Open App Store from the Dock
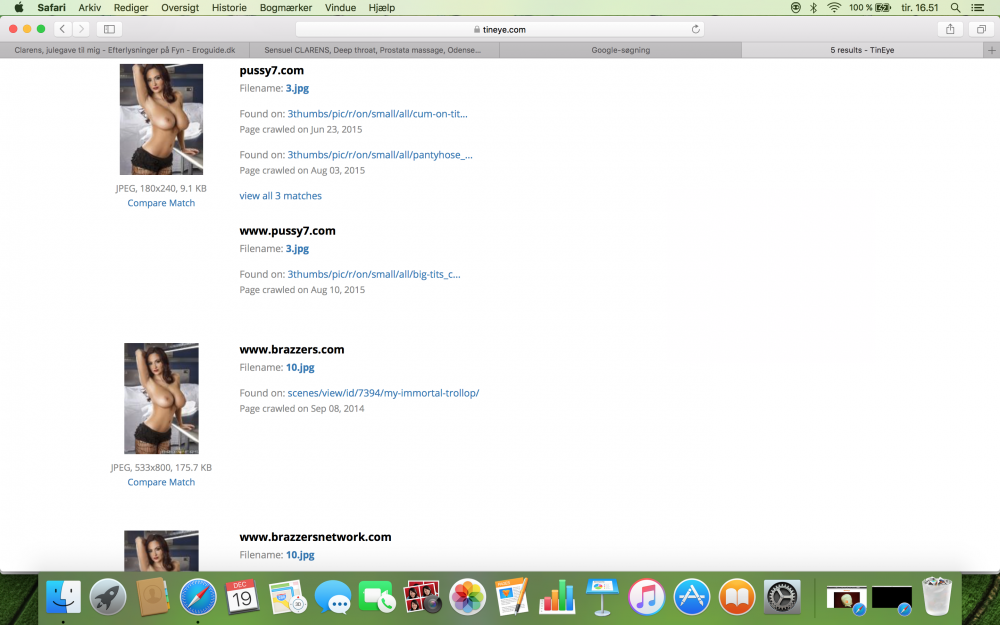This screenshot has height=625, width=1000. click(x=691, y=598)
